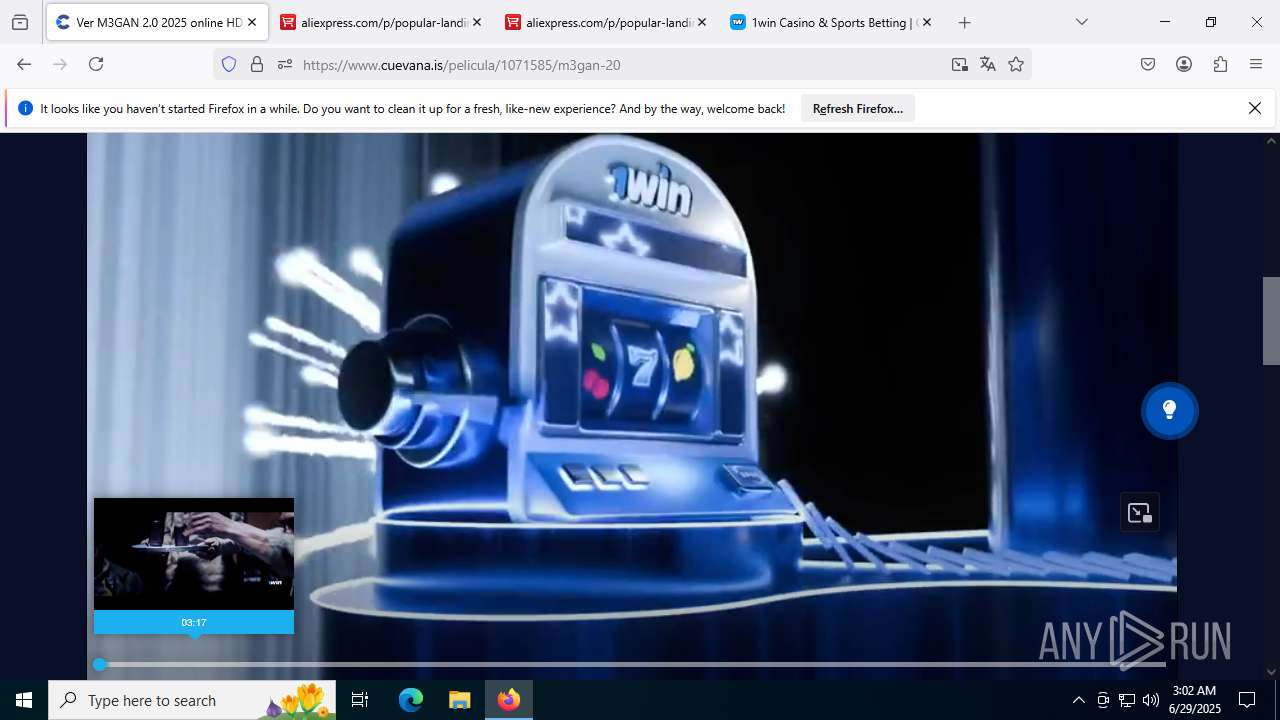Open site permissions icon in address bar

point(285,64)
